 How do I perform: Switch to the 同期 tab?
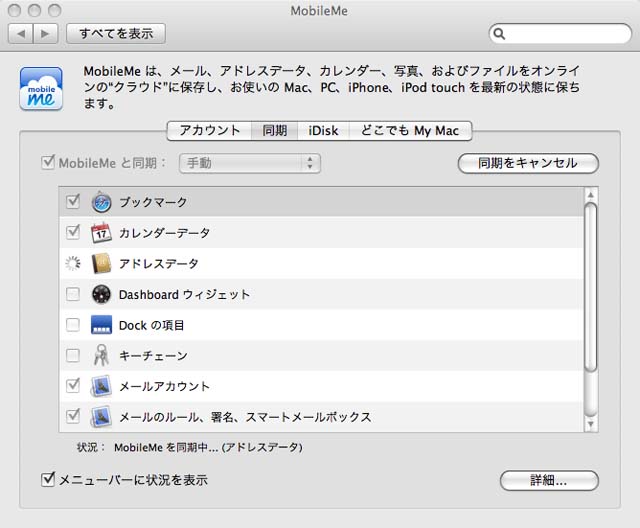pyautogui.click(x=274, y=131)
